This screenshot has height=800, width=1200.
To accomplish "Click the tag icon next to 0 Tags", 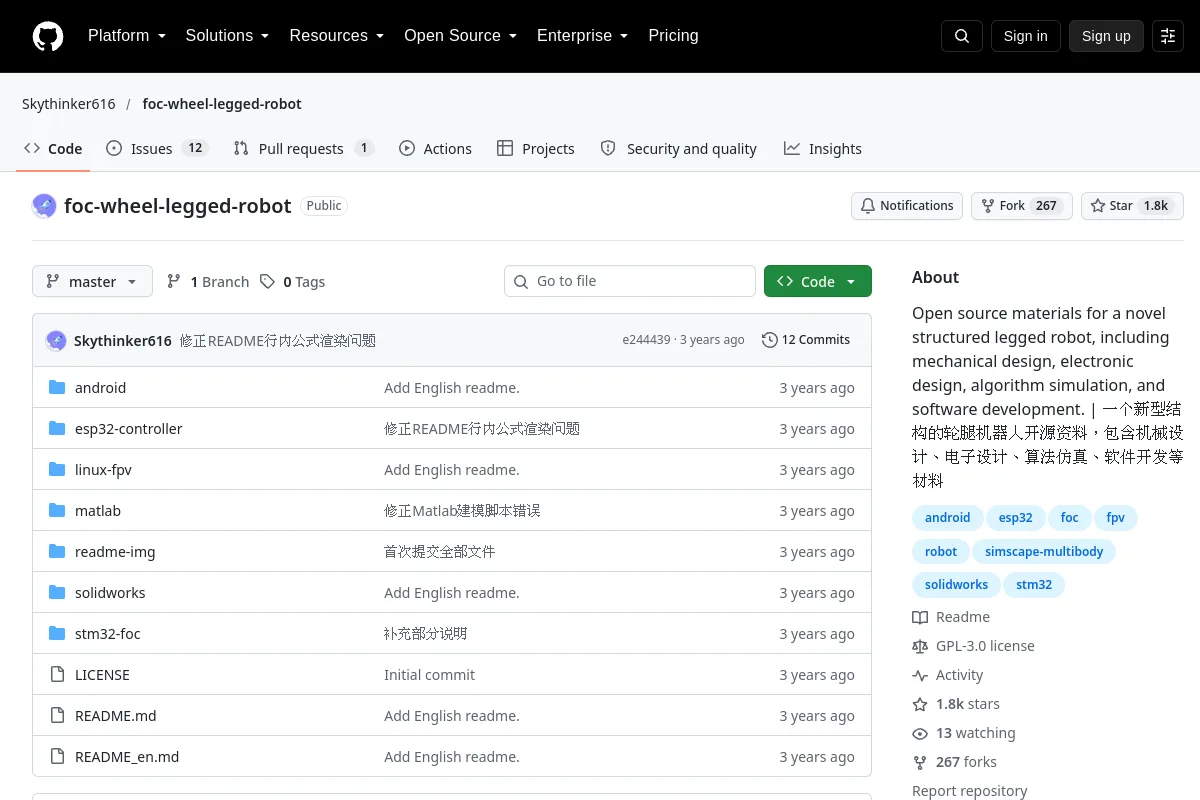I will (267, 282).
